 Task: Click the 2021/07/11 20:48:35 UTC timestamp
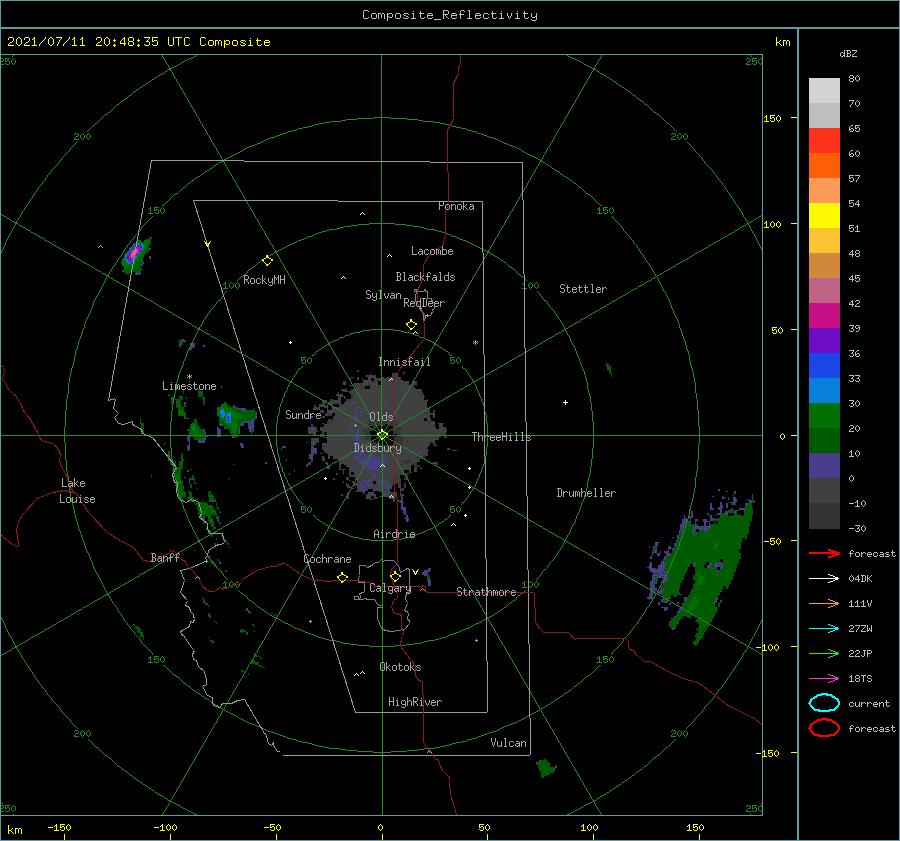coord(139,42)
